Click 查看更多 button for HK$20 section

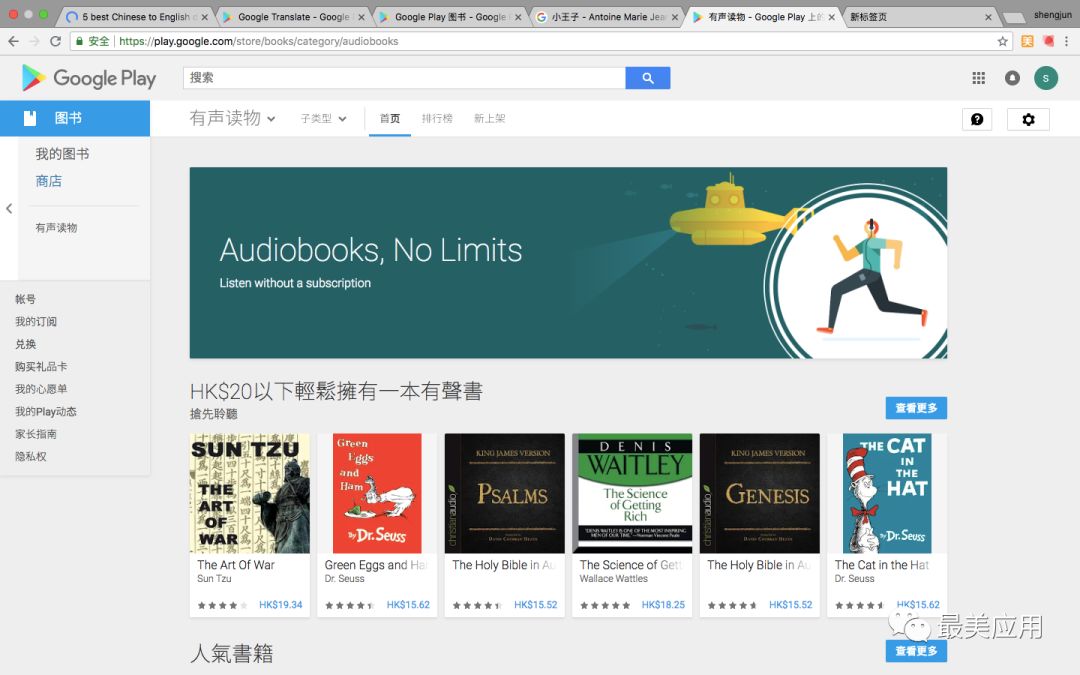tap(915, 408)
